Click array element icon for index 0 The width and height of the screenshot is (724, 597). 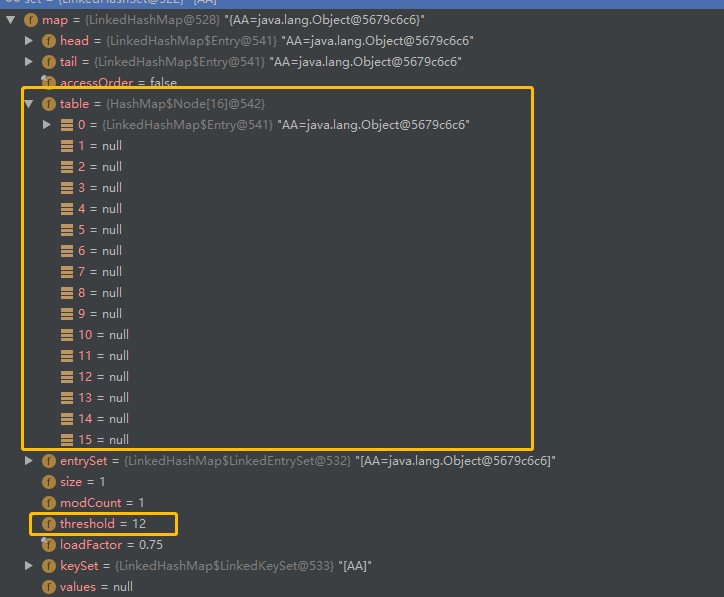point(67,125)
